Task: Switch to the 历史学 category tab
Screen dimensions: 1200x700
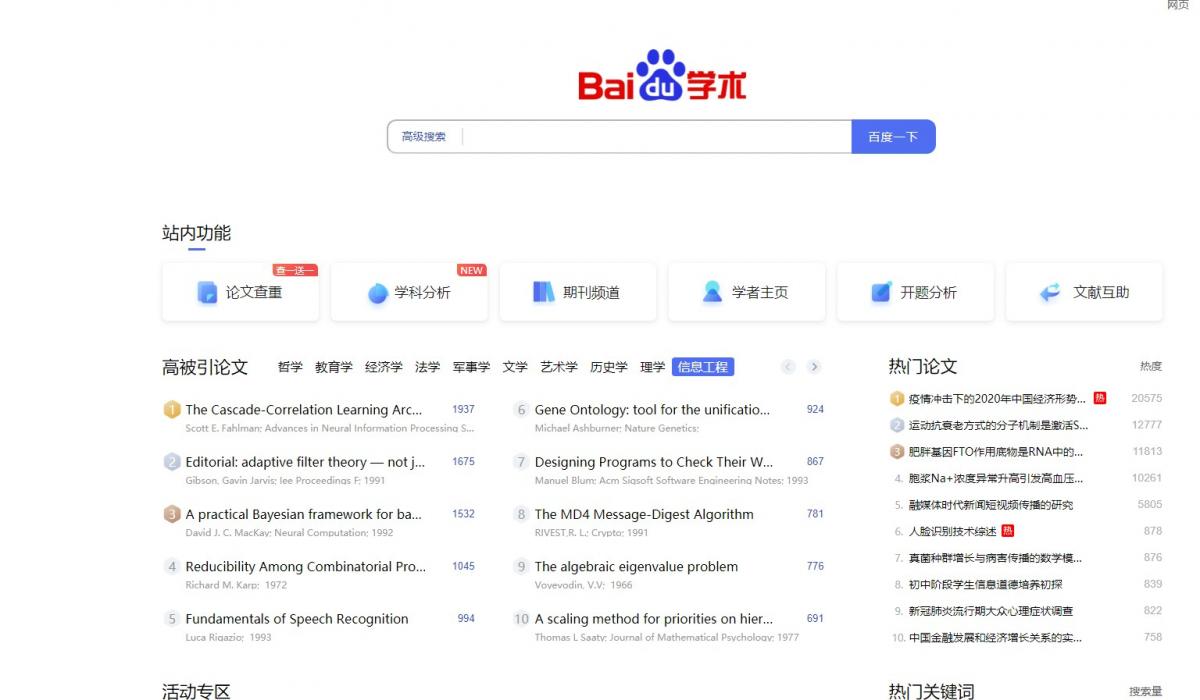Action: (609, 367)
